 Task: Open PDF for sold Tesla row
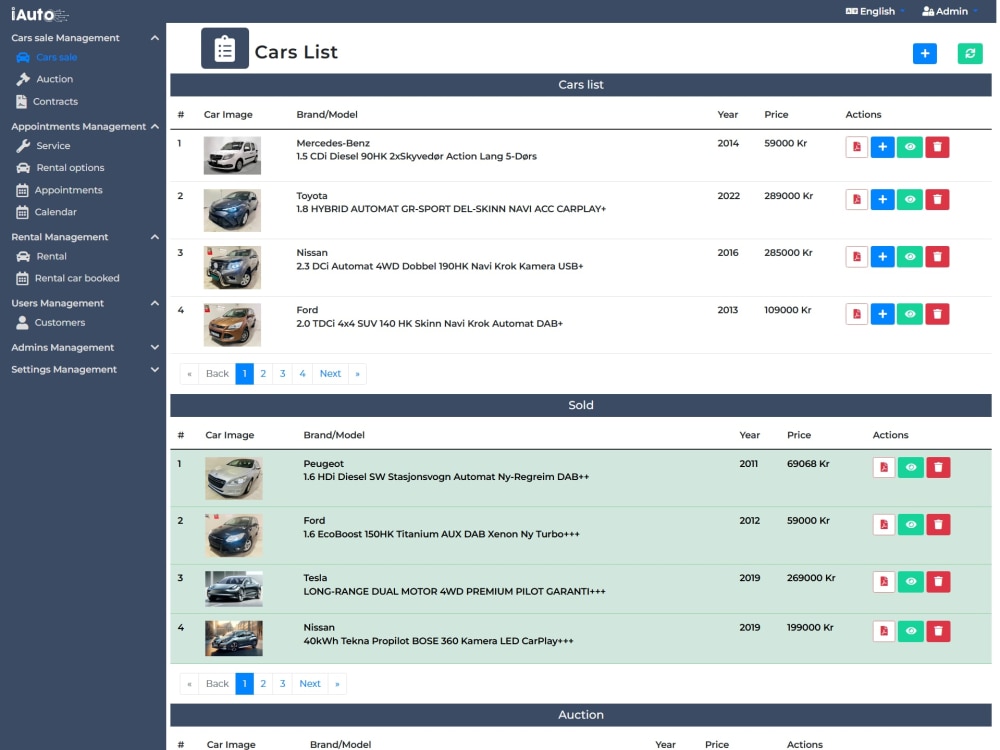[x=883, y=582]
